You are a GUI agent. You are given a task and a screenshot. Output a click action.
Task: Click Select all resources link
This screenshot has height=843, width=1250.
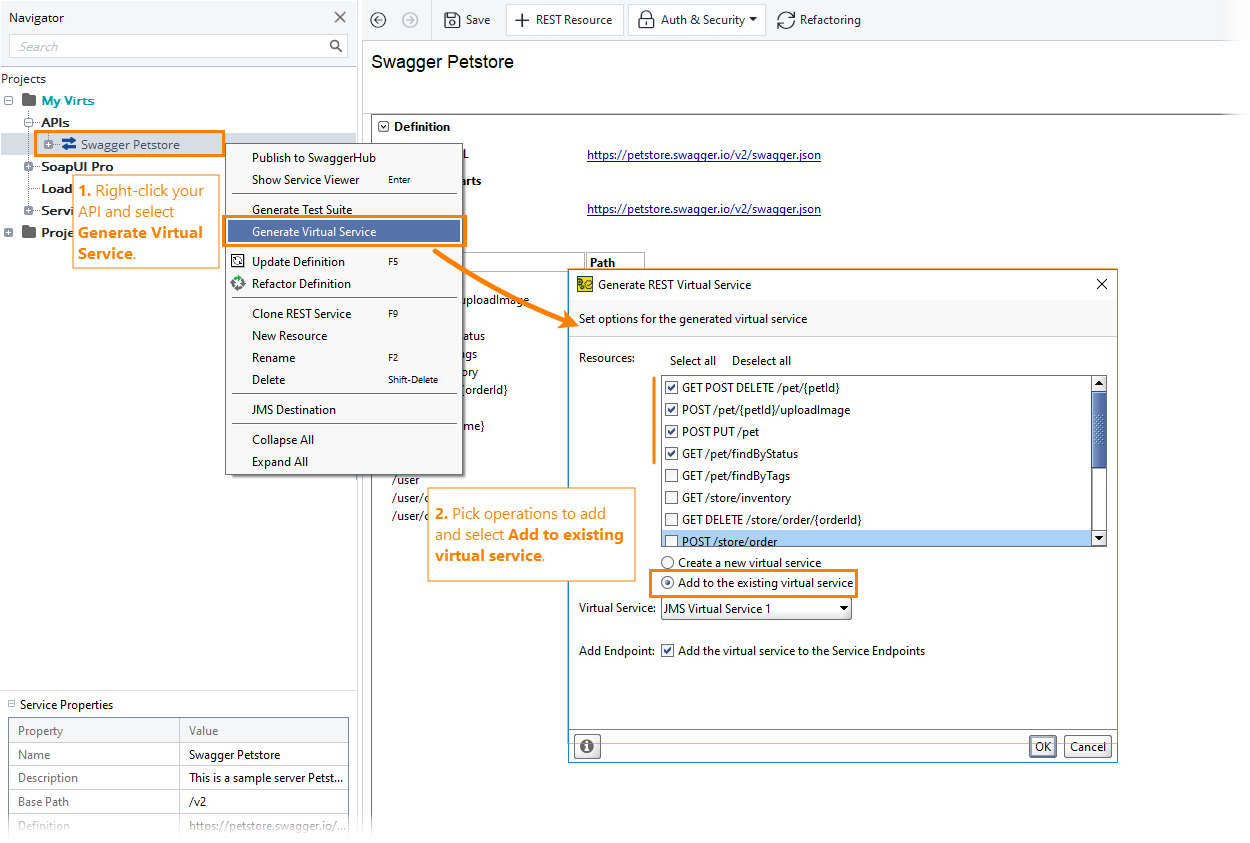(693, 361)
